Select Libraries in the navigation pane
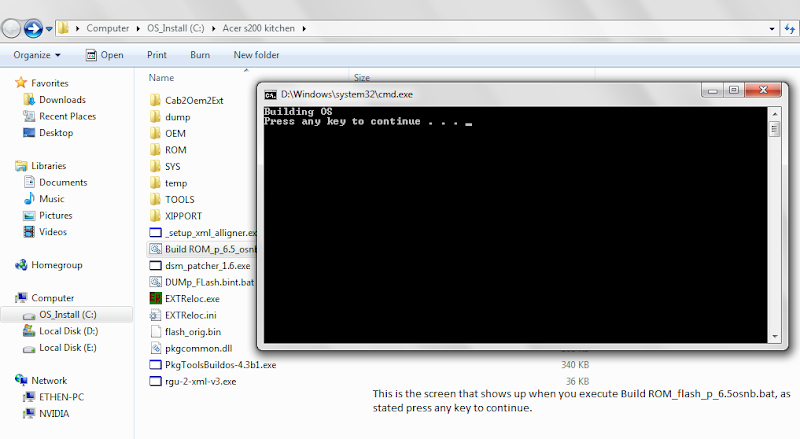The image size is (800, 439). [48, 165]
